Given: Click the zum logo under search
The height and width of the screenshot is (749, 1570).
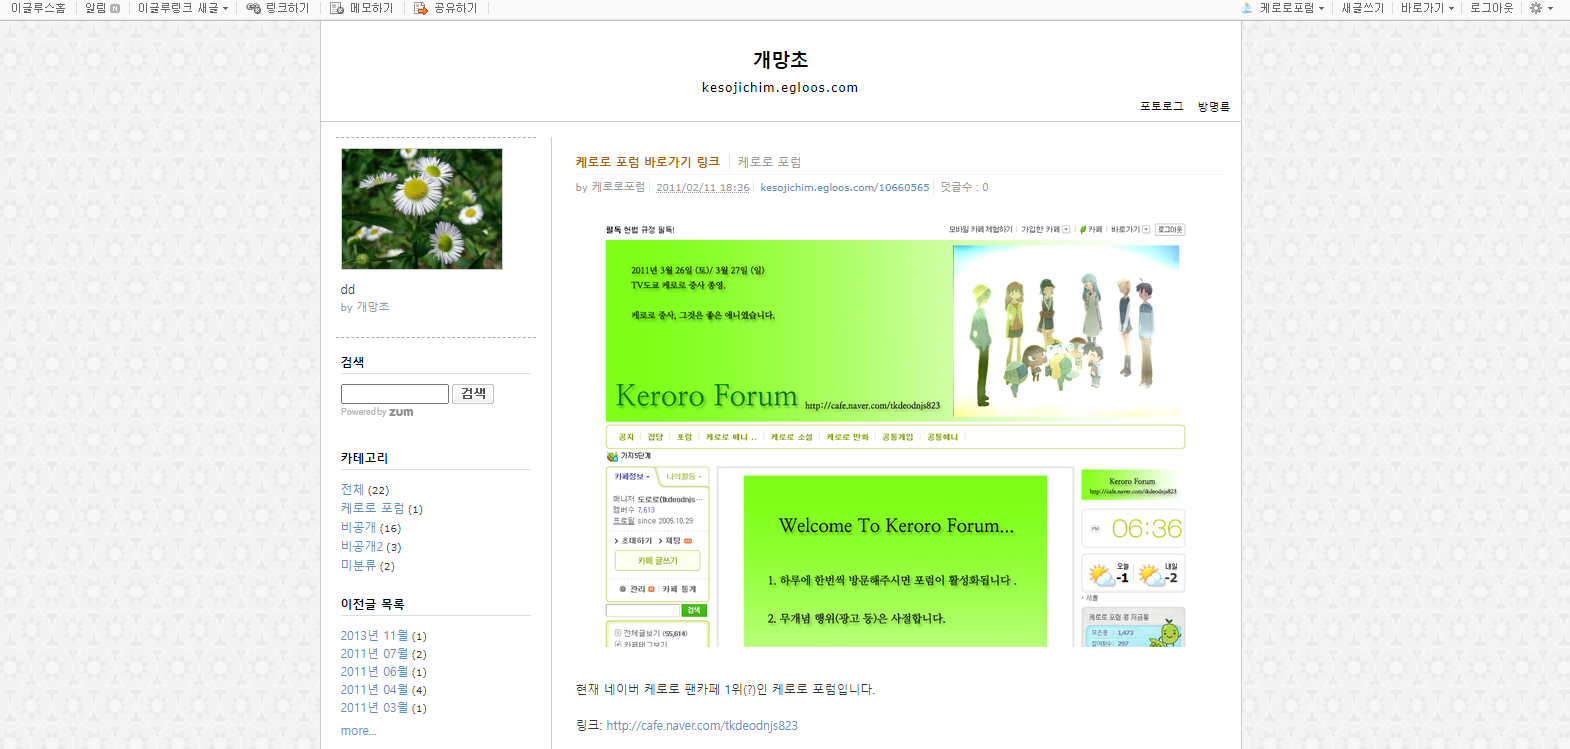Looking at the screenshot, I should point(401,412).
